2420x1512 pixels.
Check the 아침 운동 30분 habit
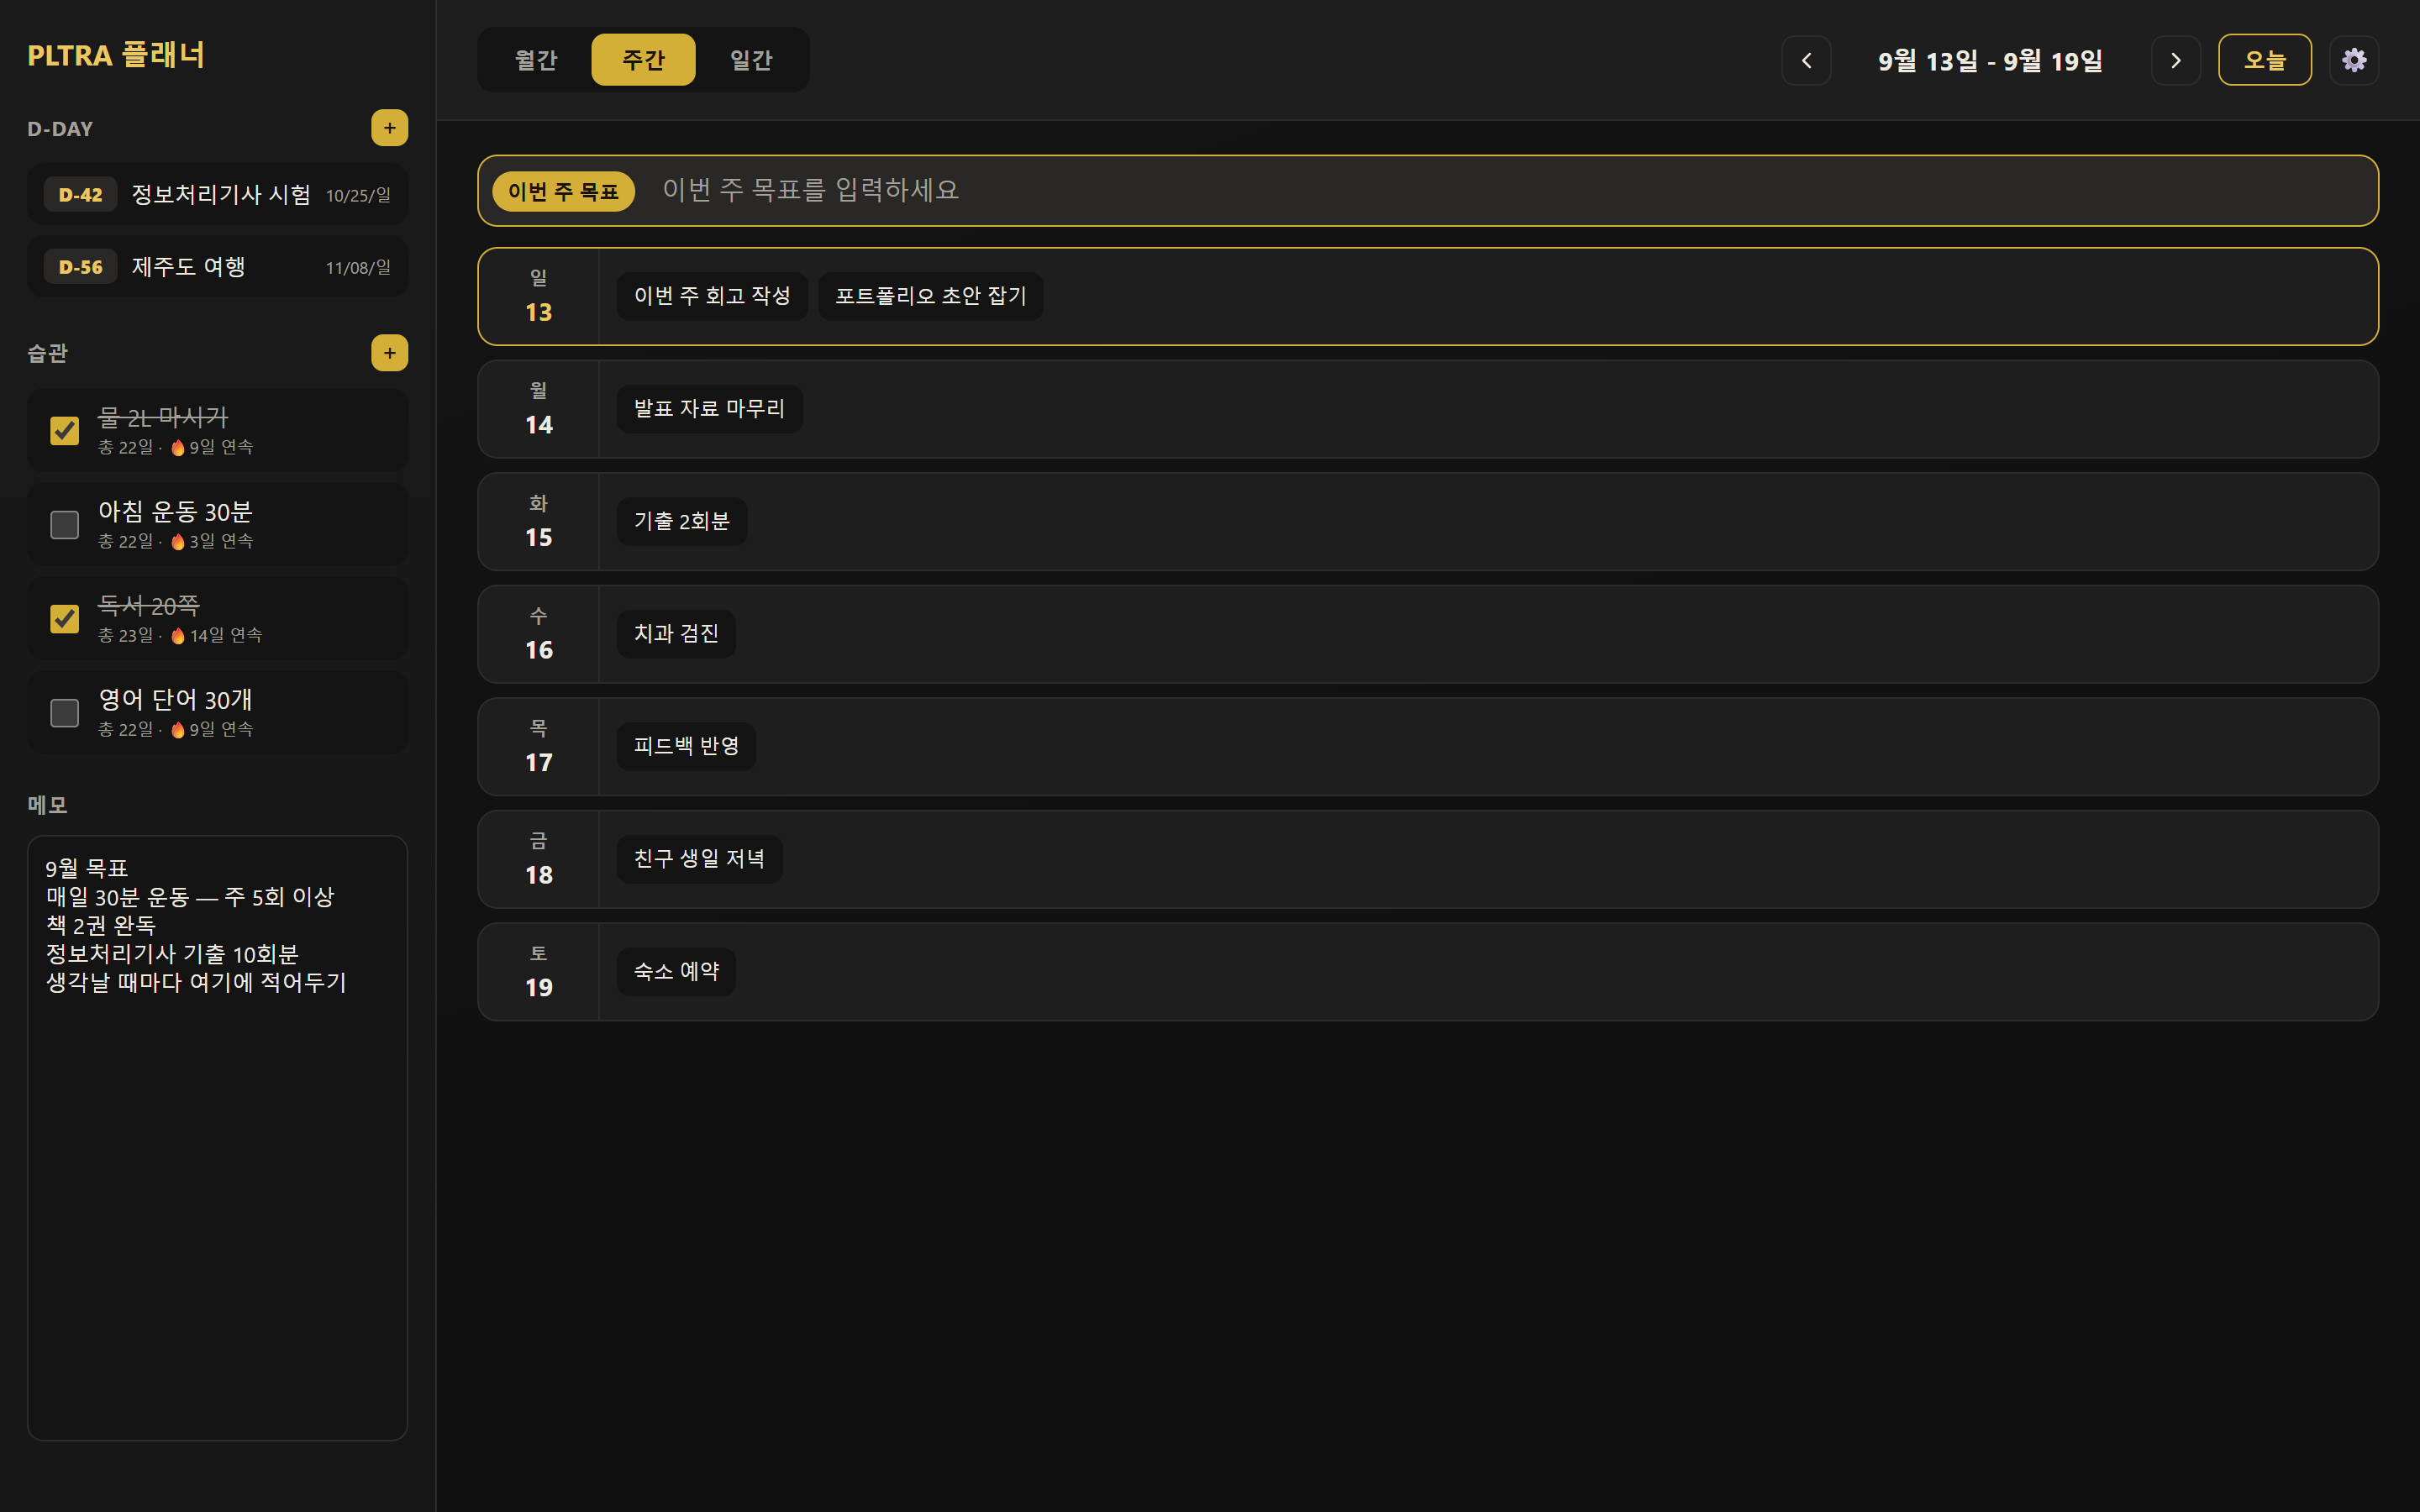point(65,524)
